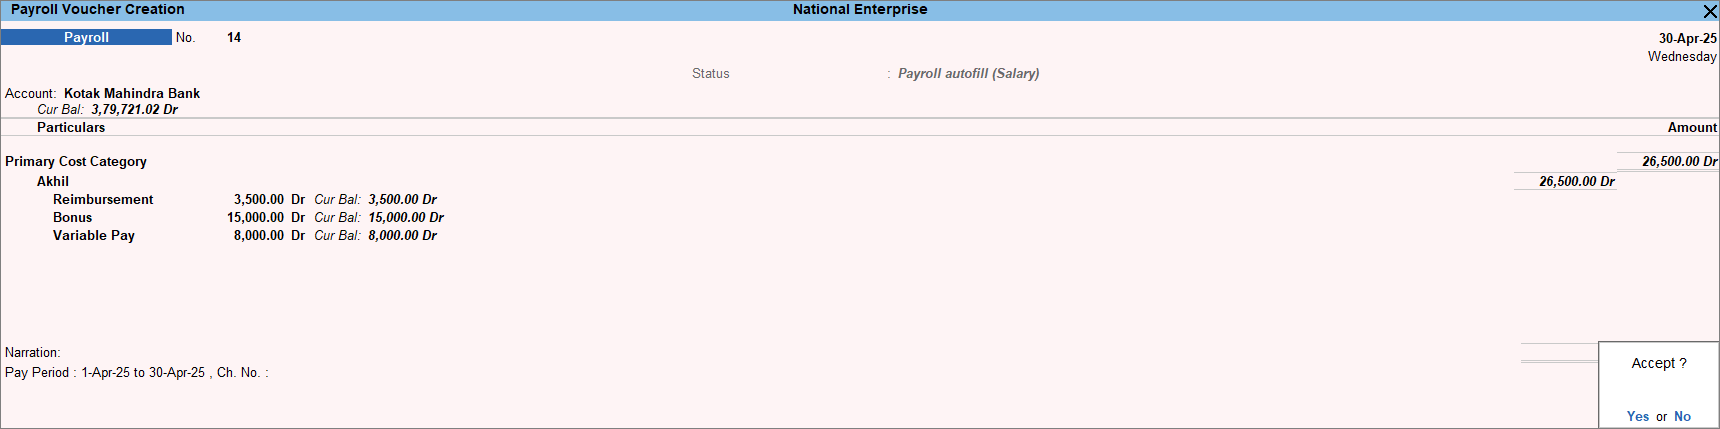Click the Particulars column header

pyautogui.click(x=71, y=127)
